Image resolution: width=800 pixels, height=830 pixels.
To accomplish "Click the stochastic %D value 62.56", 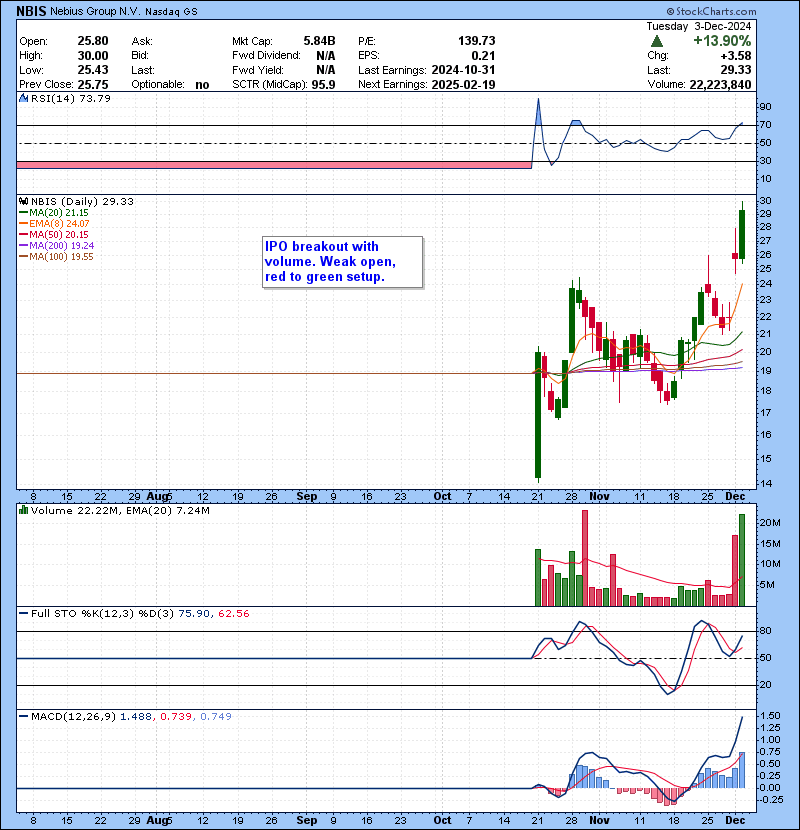I will pyautogui.click(x=233, y=614).
